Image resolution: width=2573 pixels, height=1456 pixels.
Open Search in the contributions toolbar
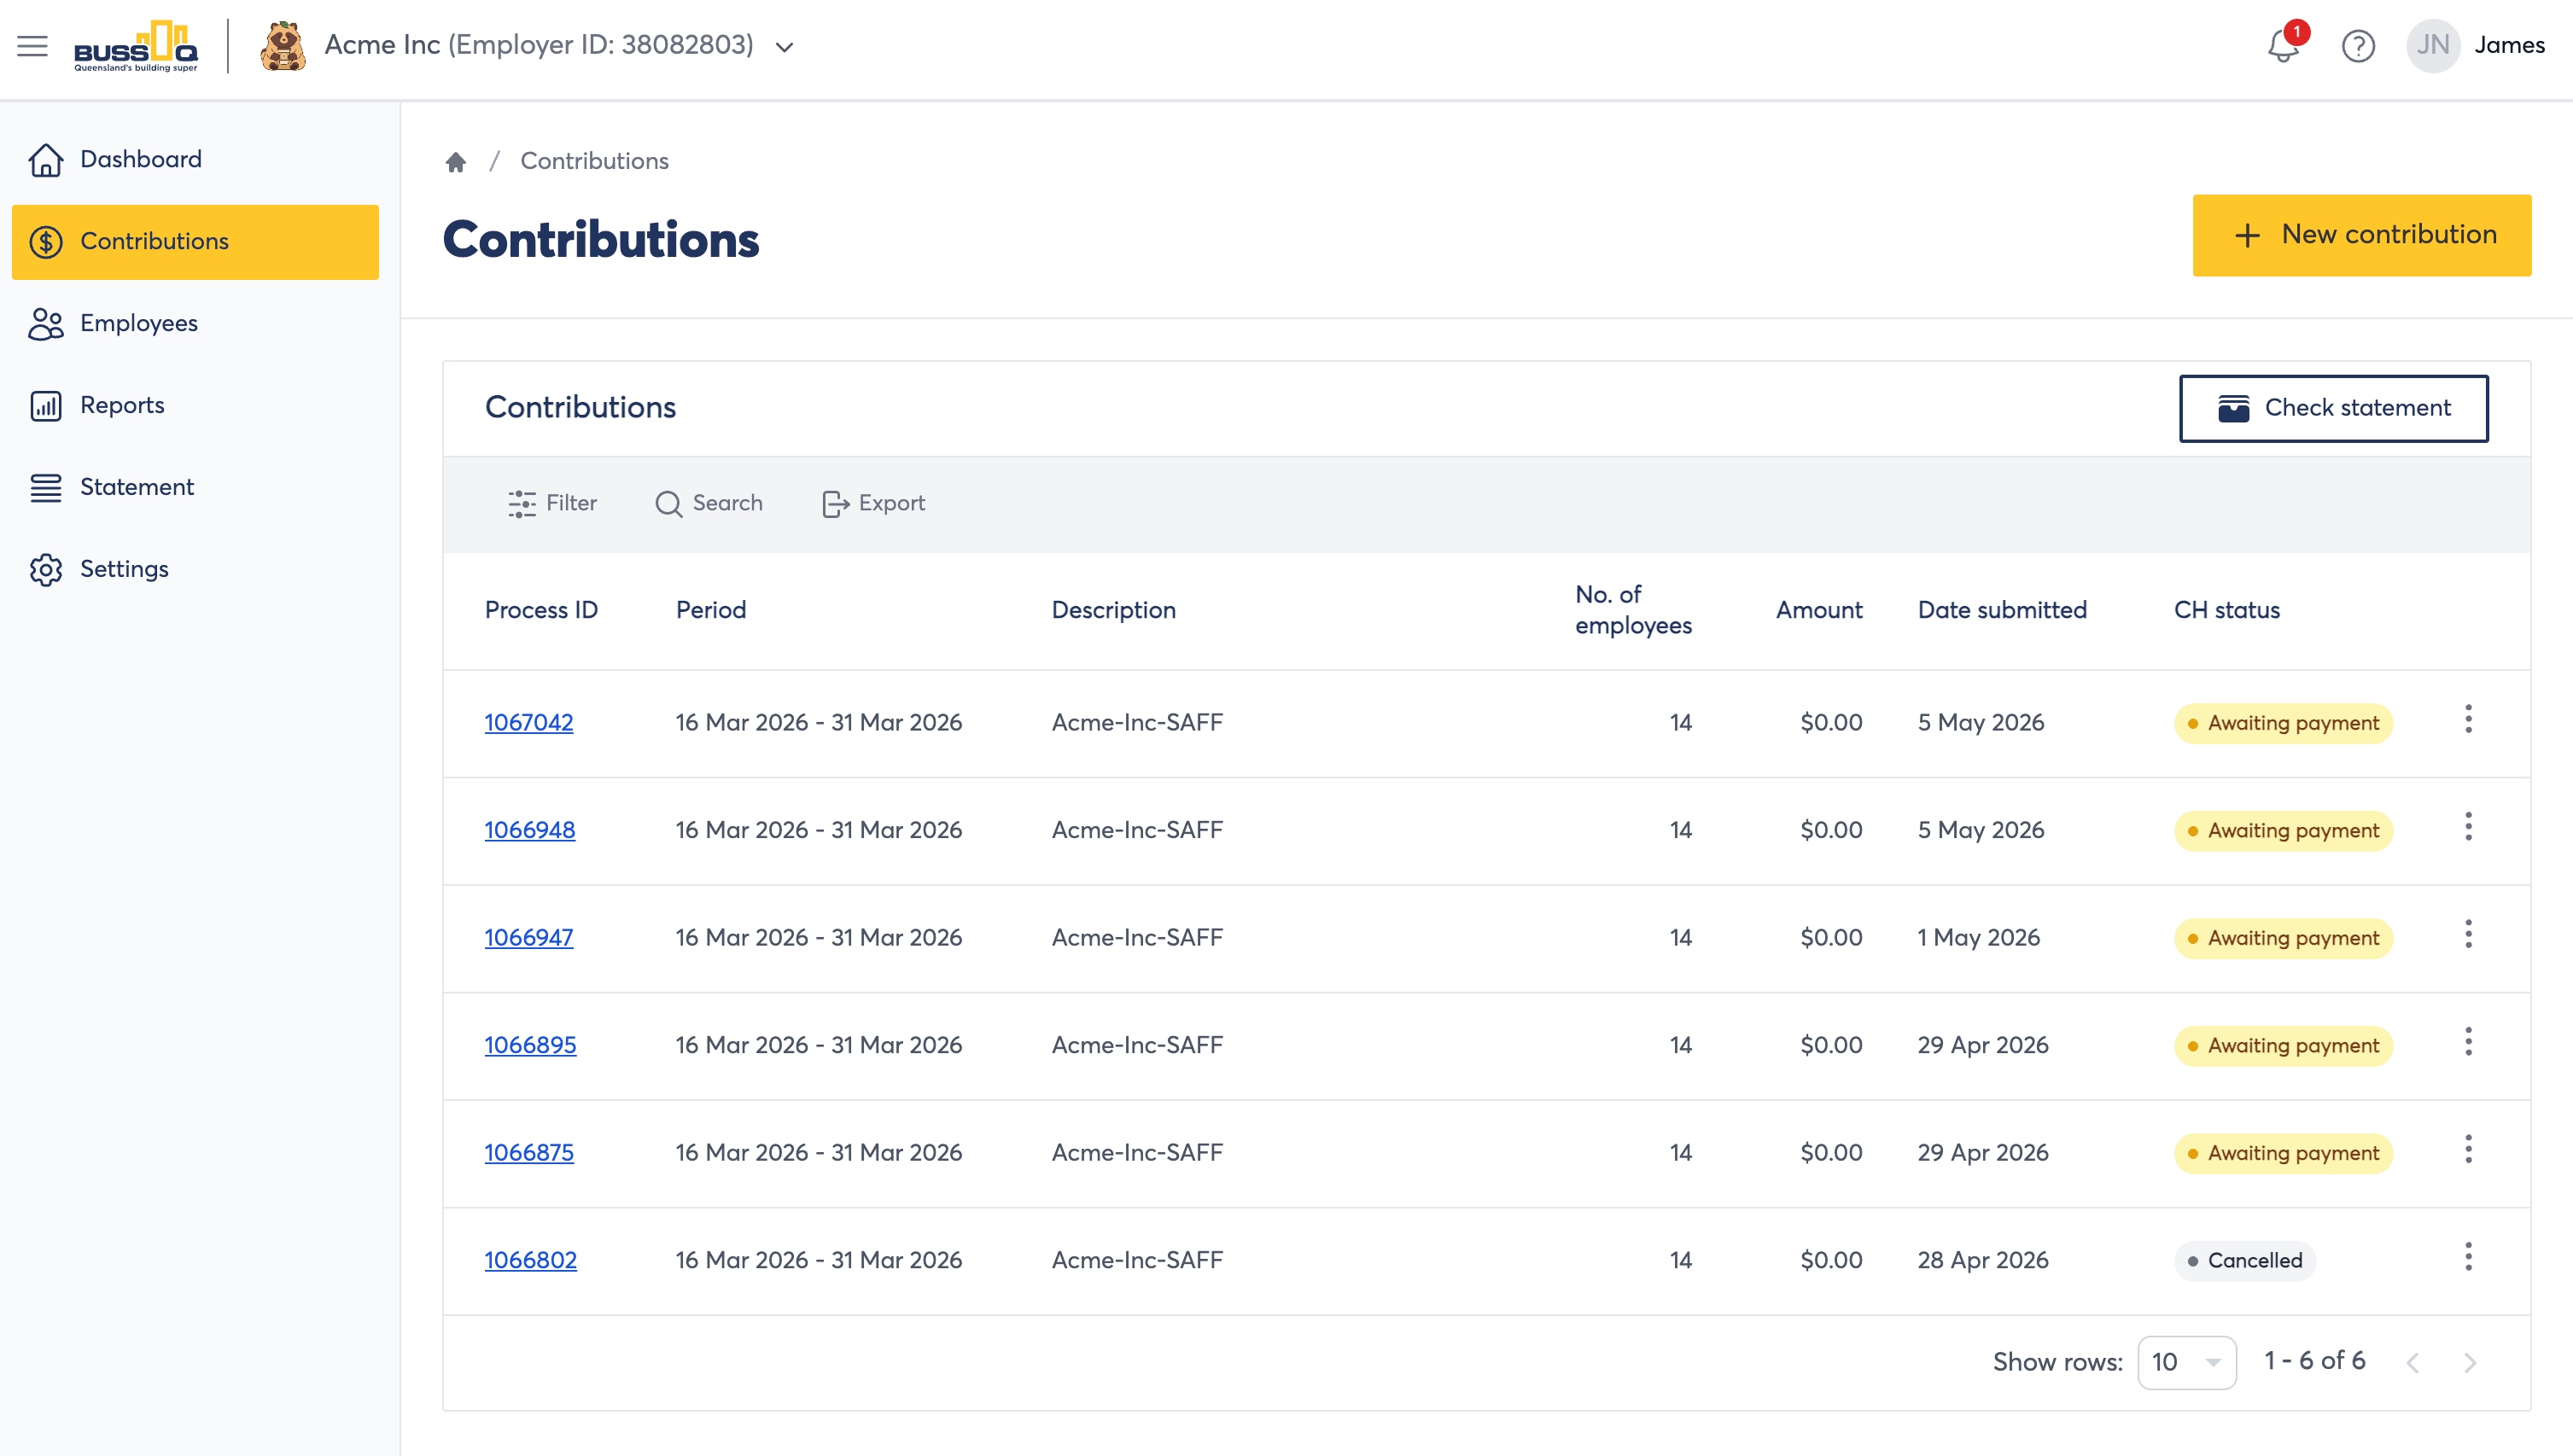point(709,503)
